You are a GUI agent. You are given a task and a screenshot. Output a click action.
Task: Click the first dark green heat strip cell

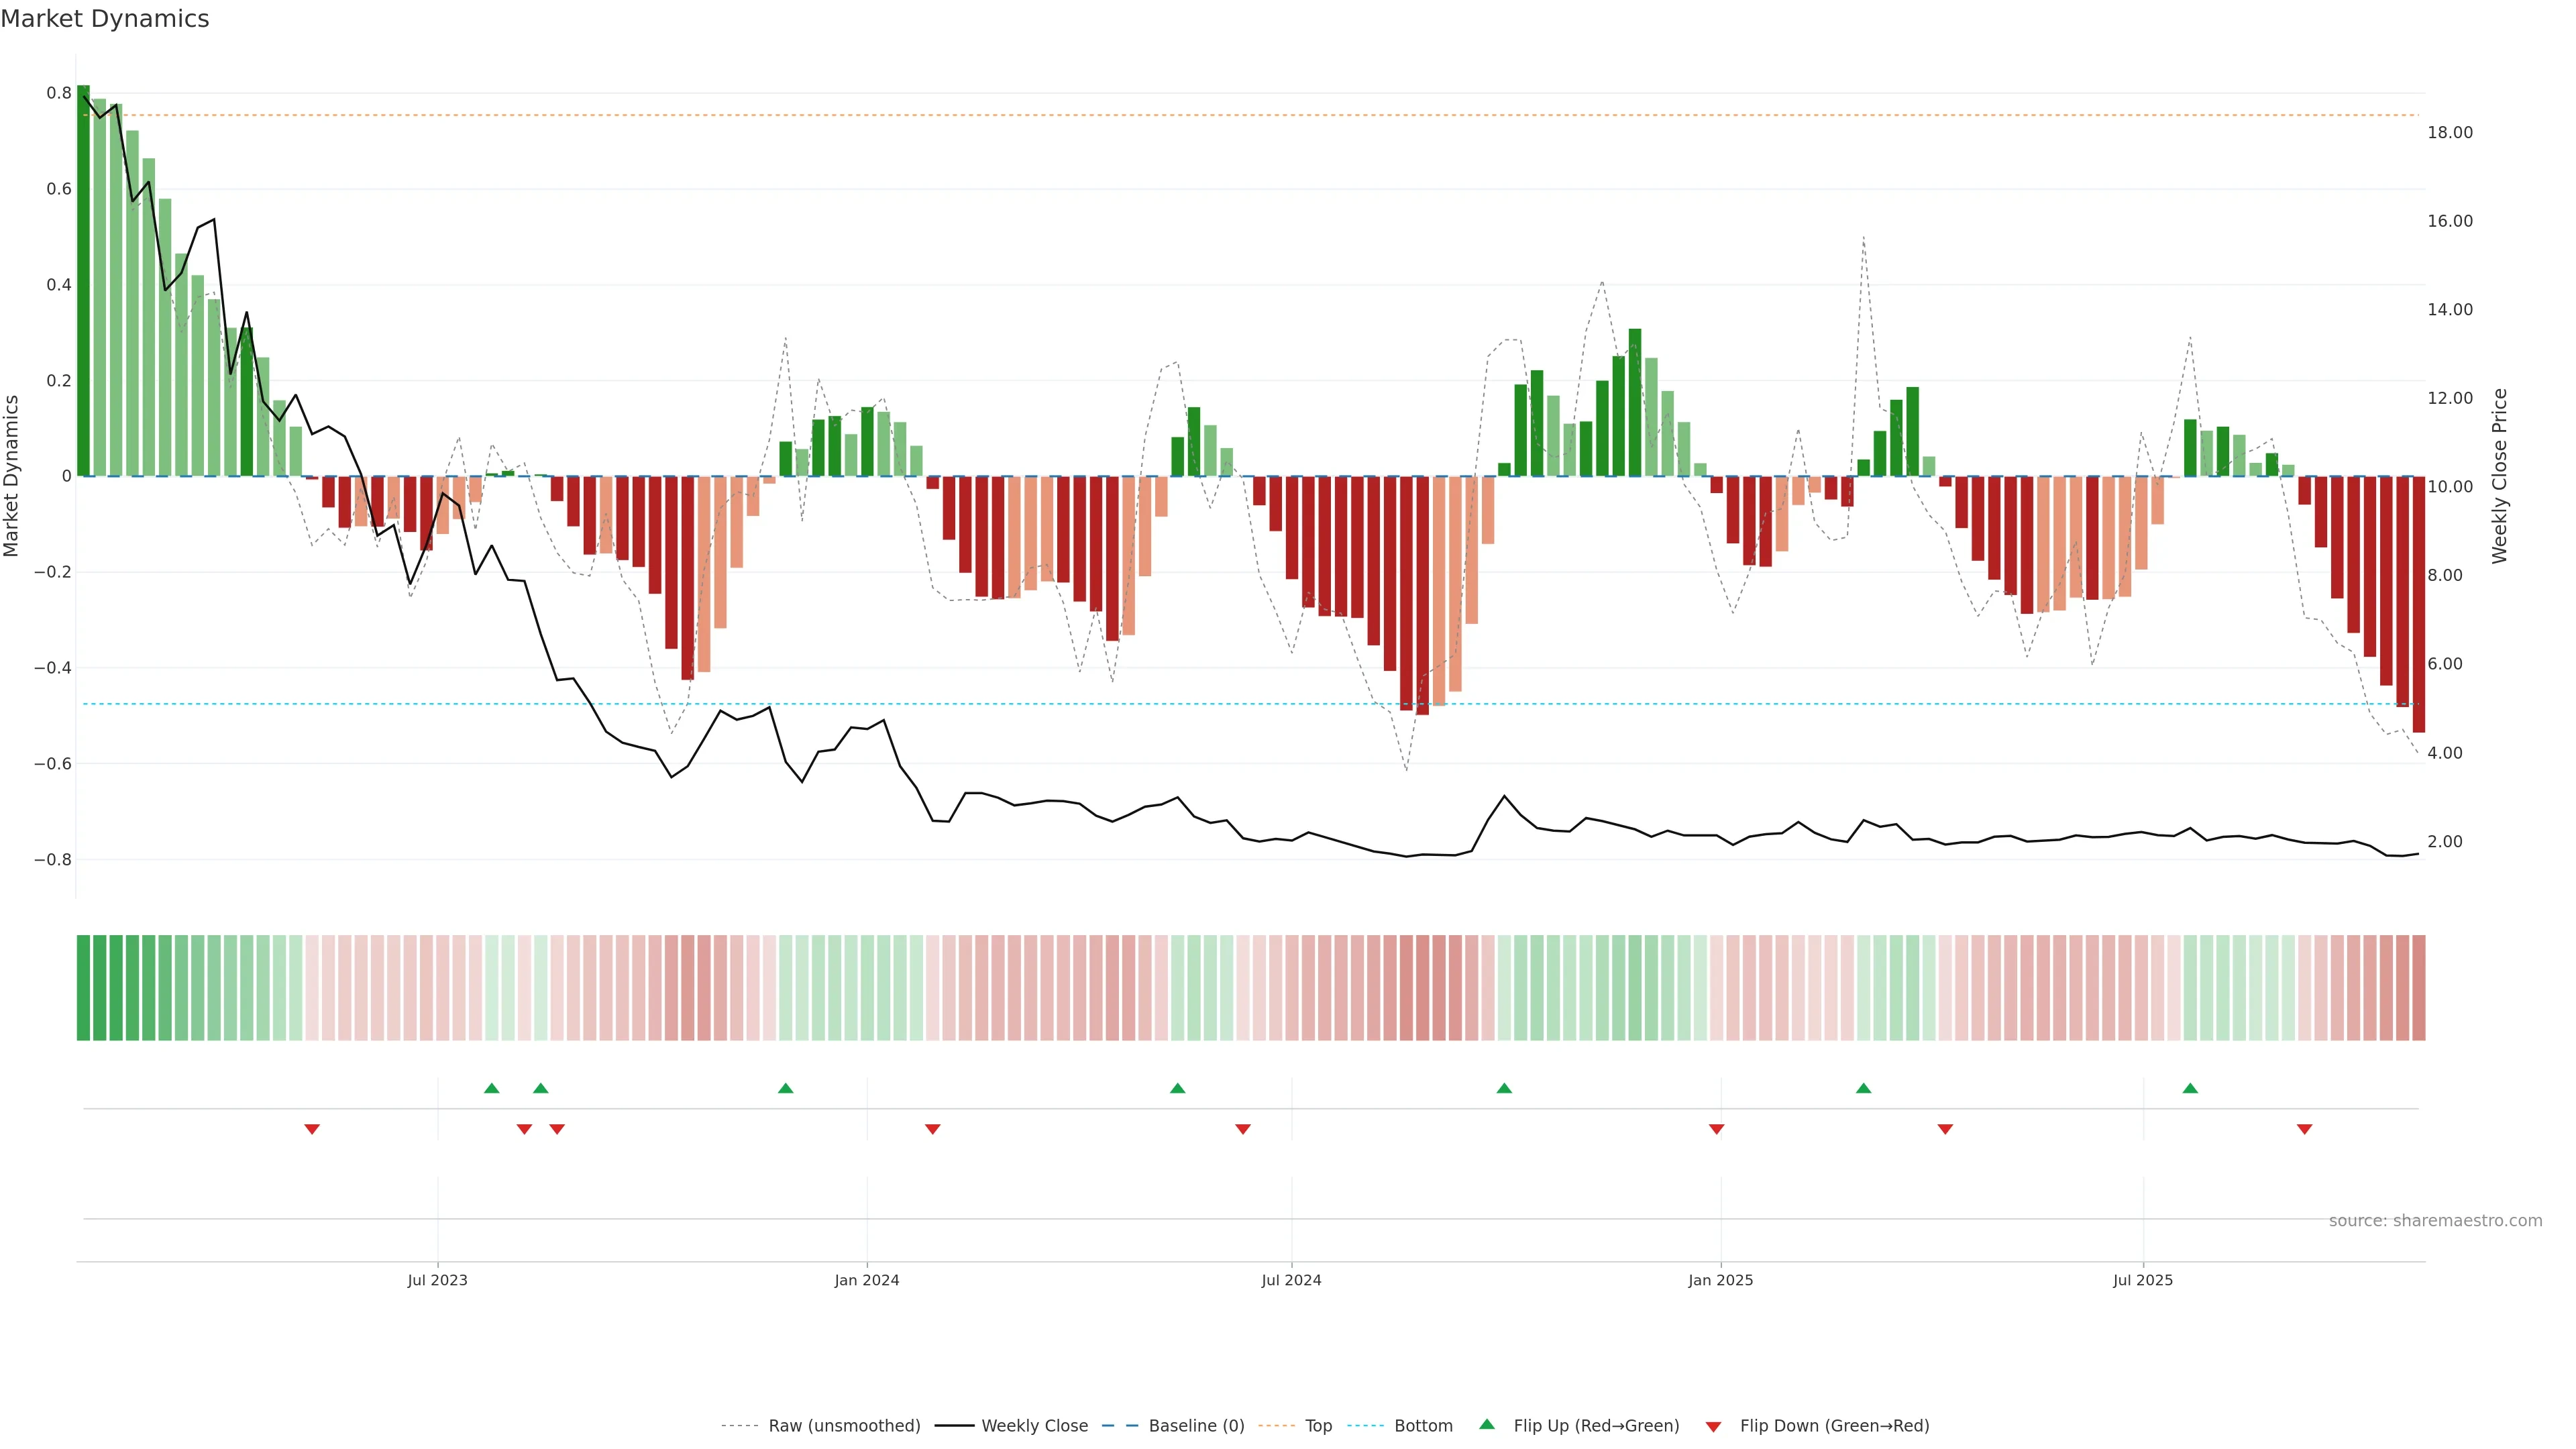click(x=83, y=987)
